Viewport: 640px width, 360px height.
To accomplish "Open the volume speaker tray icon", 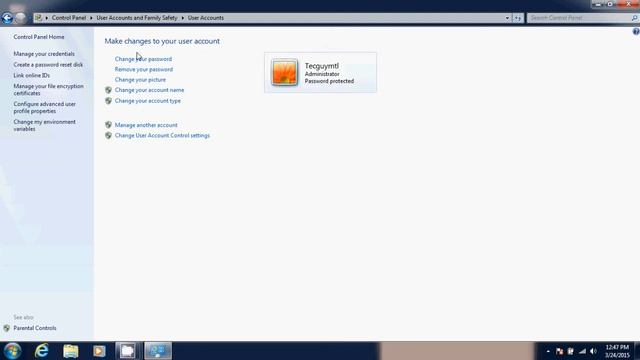I will (593, 351).
